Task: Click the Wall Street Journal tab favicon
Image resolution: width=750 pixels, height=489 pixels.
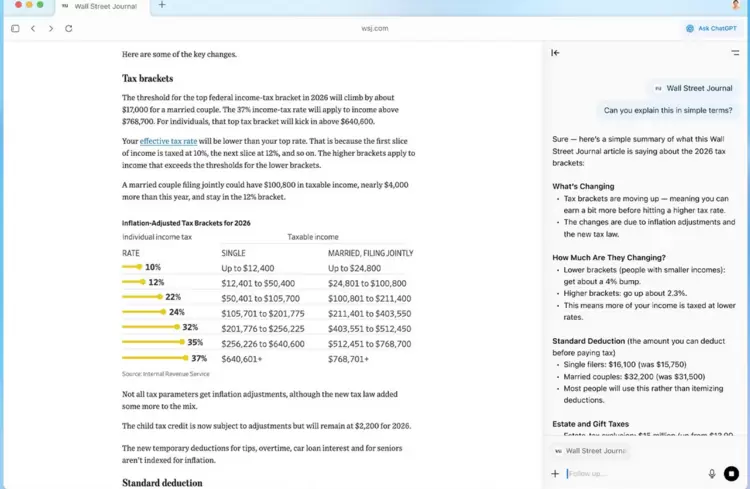Action: (x=65, y=6)
